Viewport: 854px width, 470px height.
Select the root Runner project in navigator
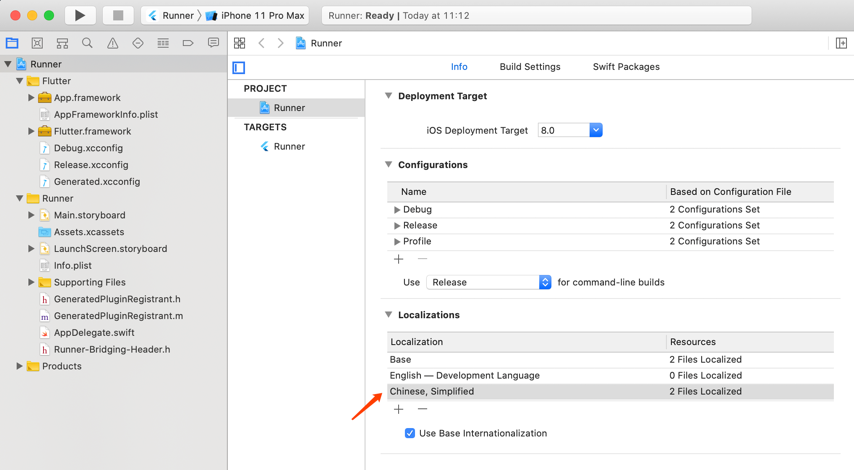113,64
